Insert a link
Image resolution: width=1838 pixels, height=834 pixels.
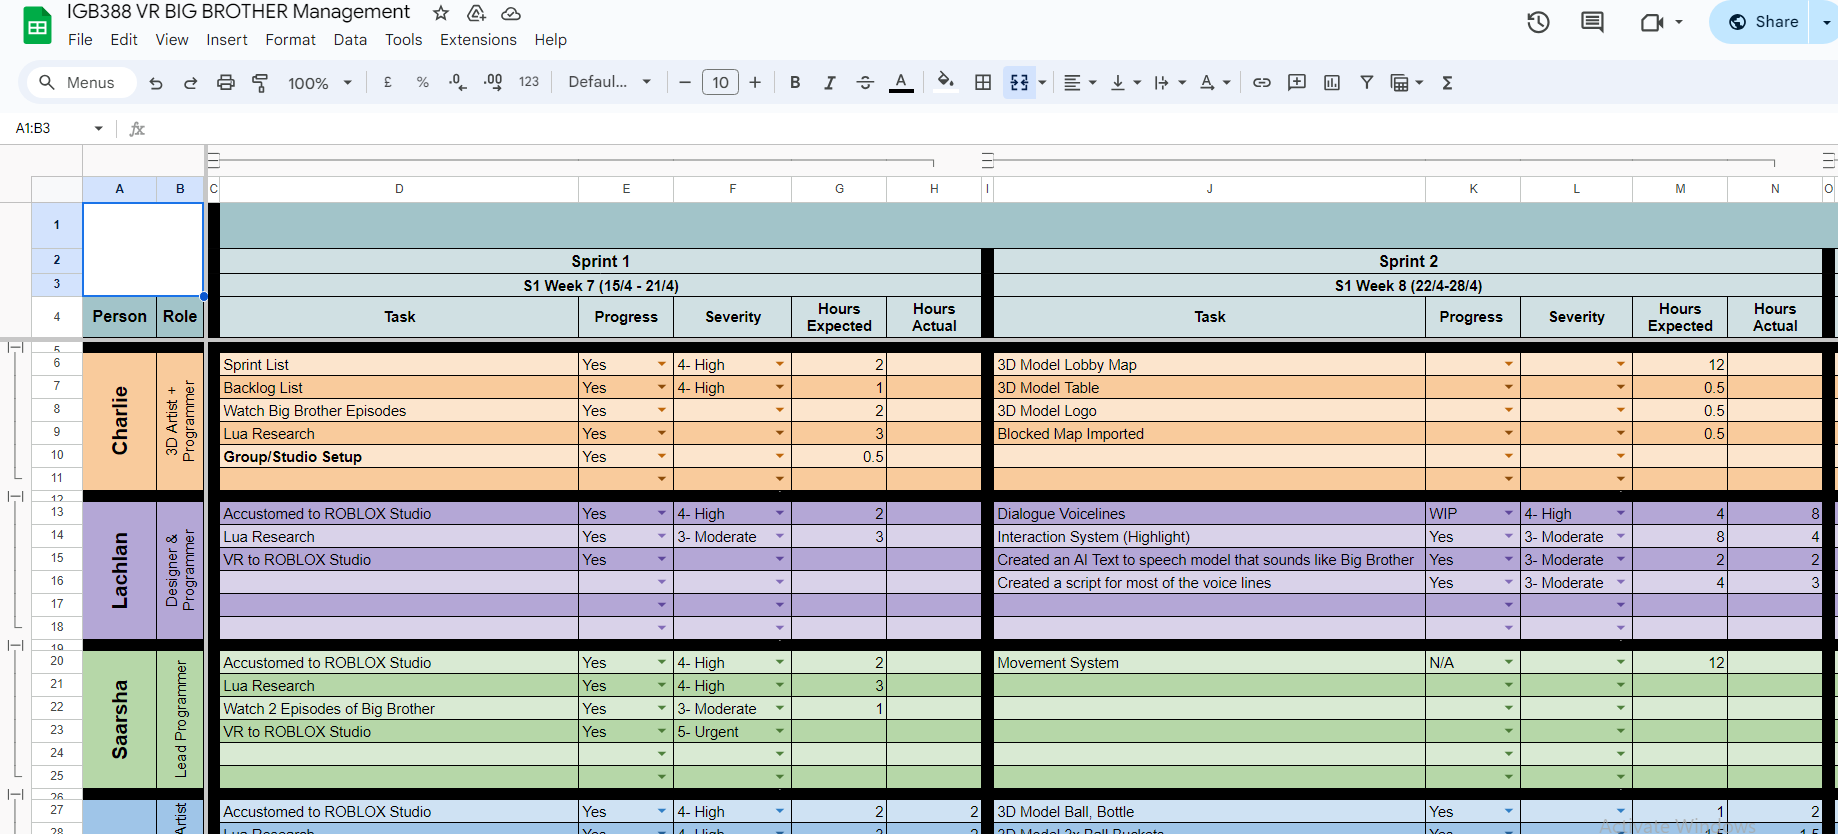[1262, 83]
